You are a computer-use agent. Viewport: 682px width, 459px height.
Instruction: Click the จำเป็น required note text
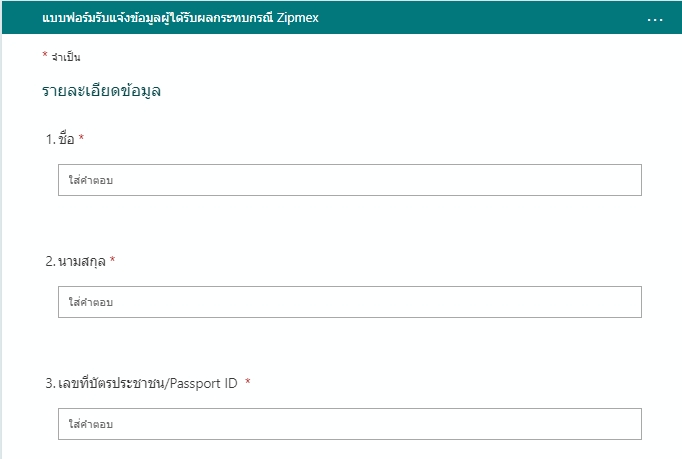(x=66, y=57)
